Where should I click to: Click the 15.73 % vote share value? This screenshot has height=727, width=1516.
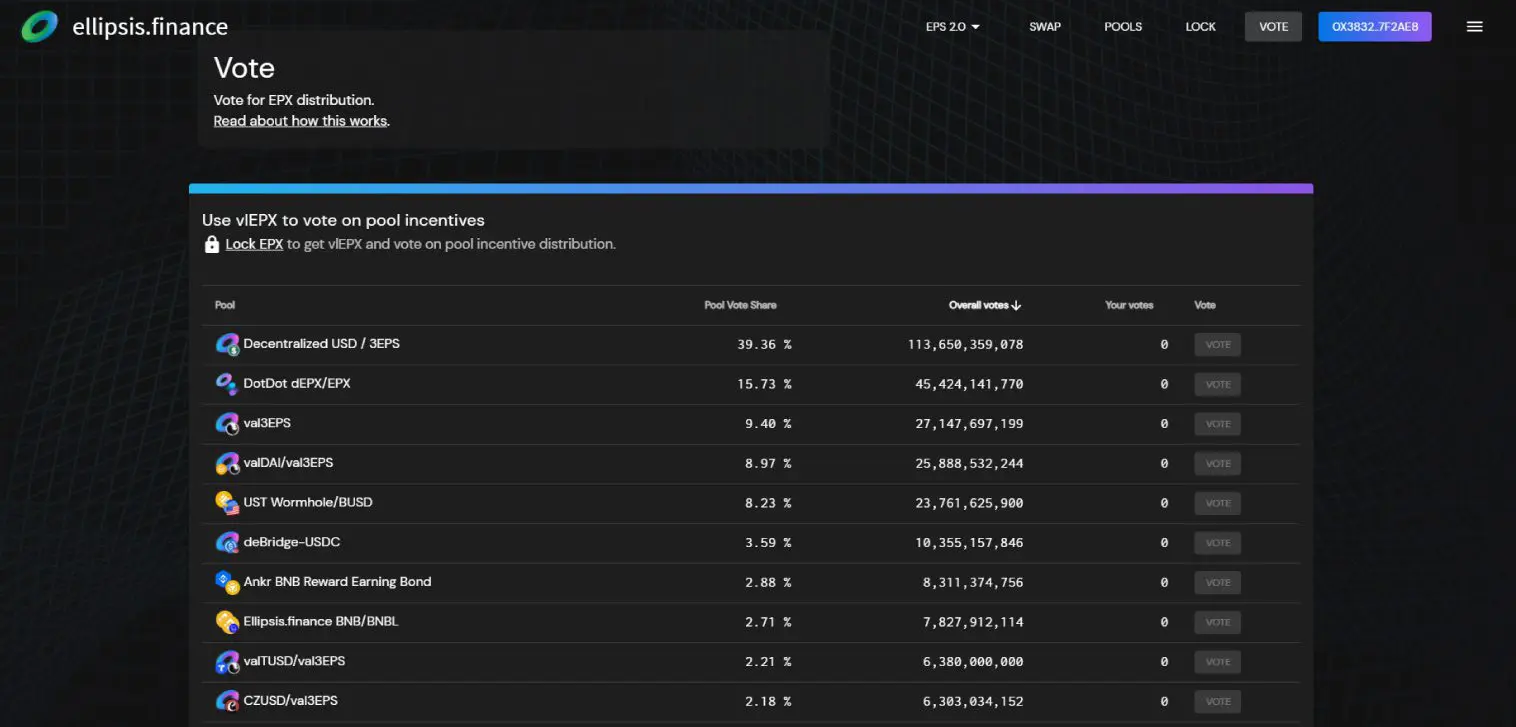pos(764,384)
